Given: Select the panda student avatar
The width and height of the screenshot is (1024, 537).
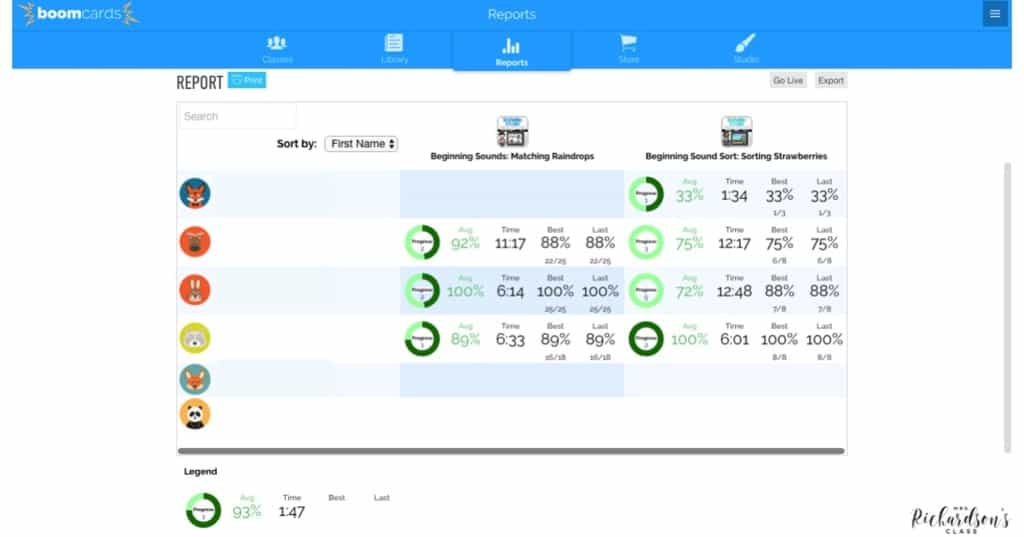Looking at the screenshot, I should [195, 414].
